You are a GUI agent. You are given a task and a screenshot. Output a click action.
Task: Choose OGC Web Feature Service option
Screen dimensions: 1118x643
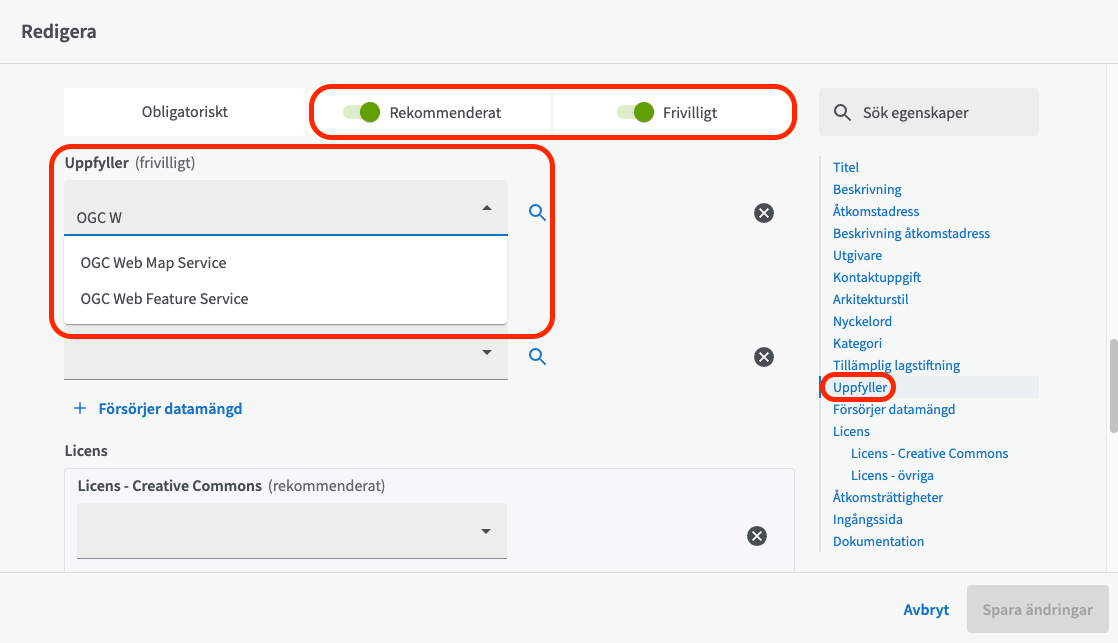click(x=165, y=299)
